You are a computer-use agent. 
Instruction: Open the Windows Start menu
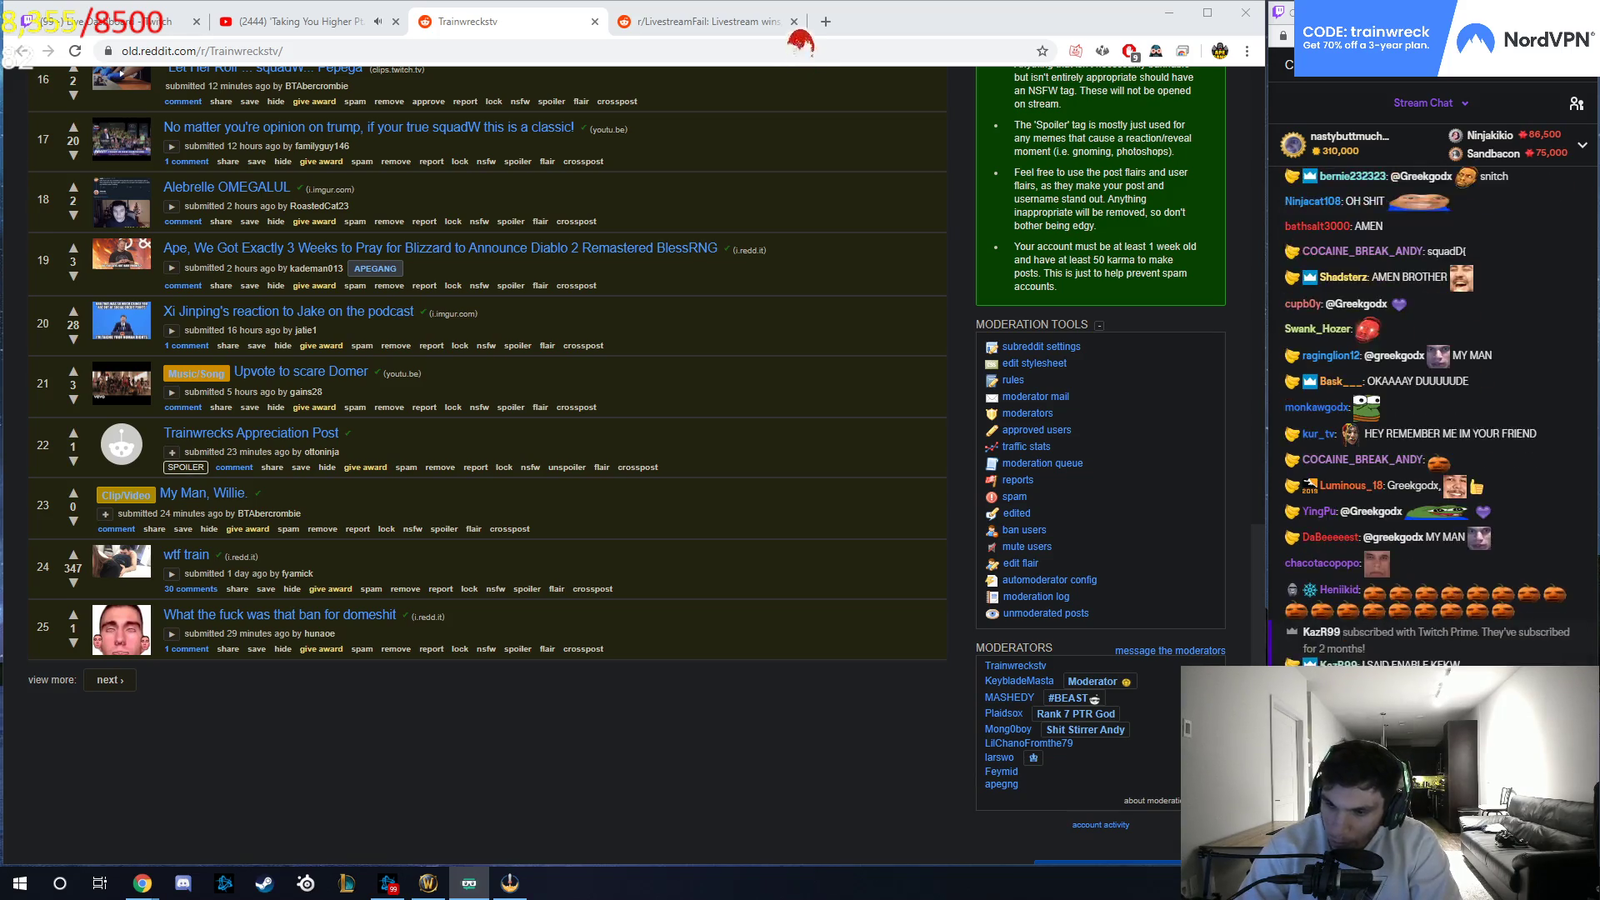point(19,883)
